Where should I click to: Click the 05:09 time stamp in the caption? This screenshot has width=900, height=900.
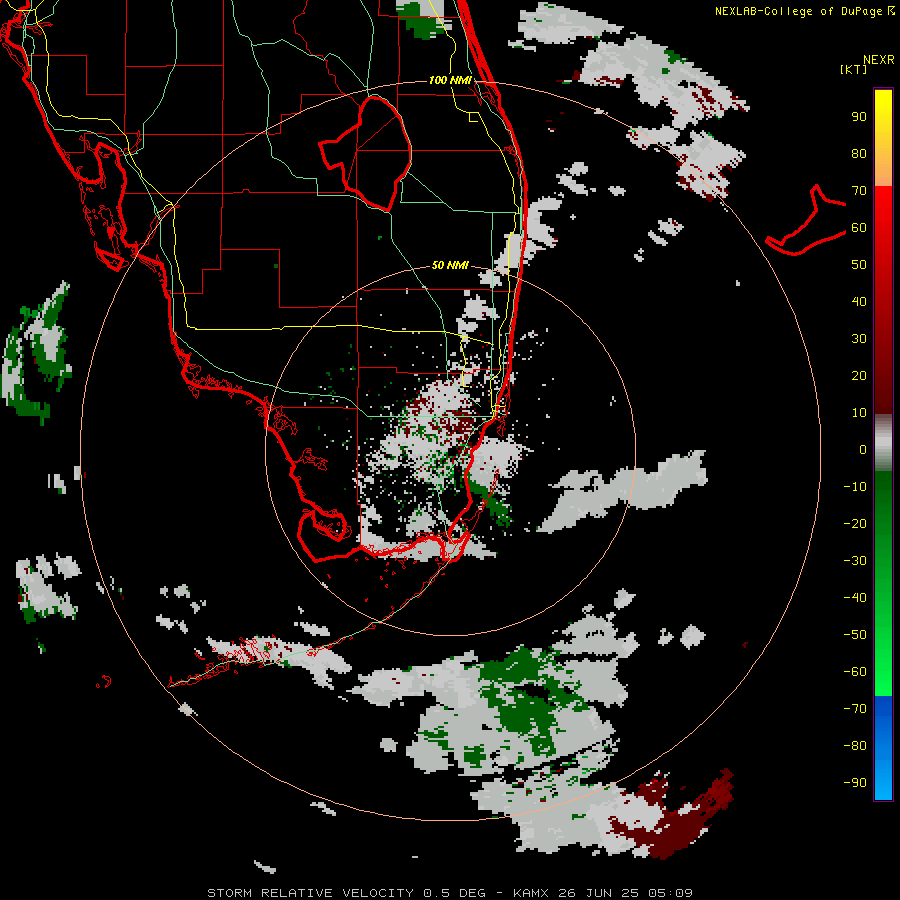pos(670,893)
